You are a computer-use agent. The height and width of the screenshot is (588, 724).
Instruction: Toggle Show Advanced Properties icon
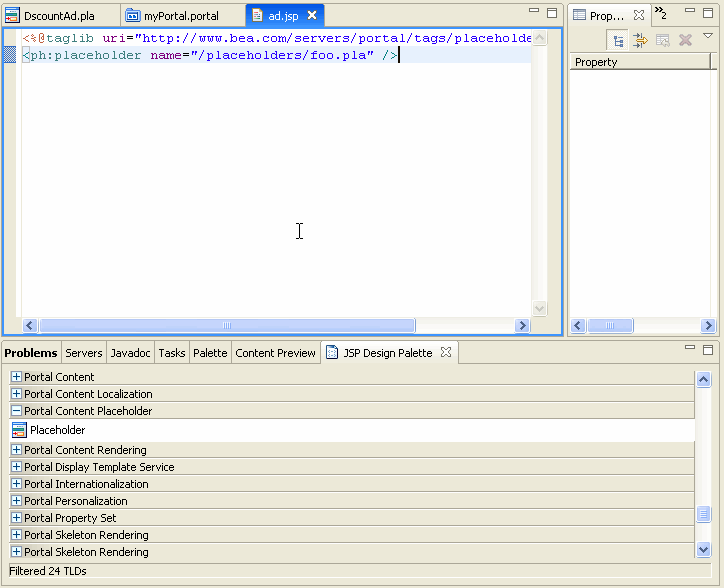click(640, 41)
